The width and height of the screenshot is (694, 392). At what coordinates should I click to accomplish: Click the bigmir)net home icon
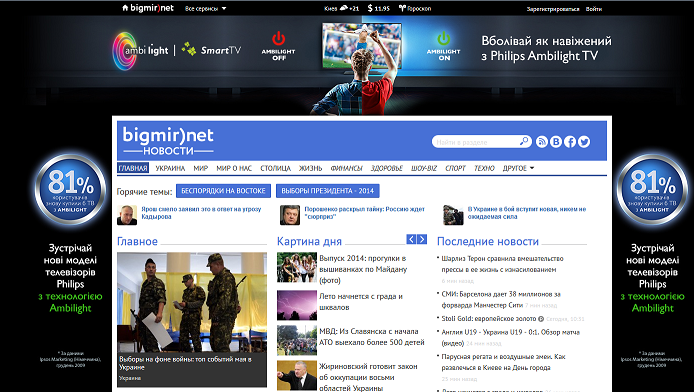click(x=125, y=8)
